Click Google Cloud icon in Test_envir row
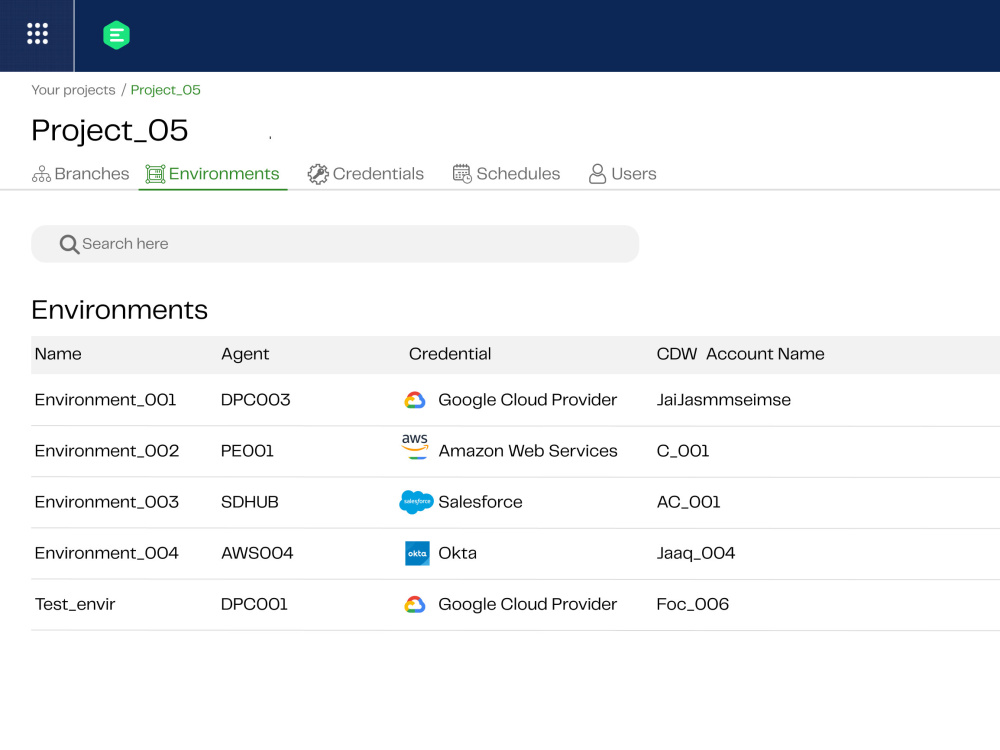Viewport: 1000px width, 750px height. pos(415,604)
